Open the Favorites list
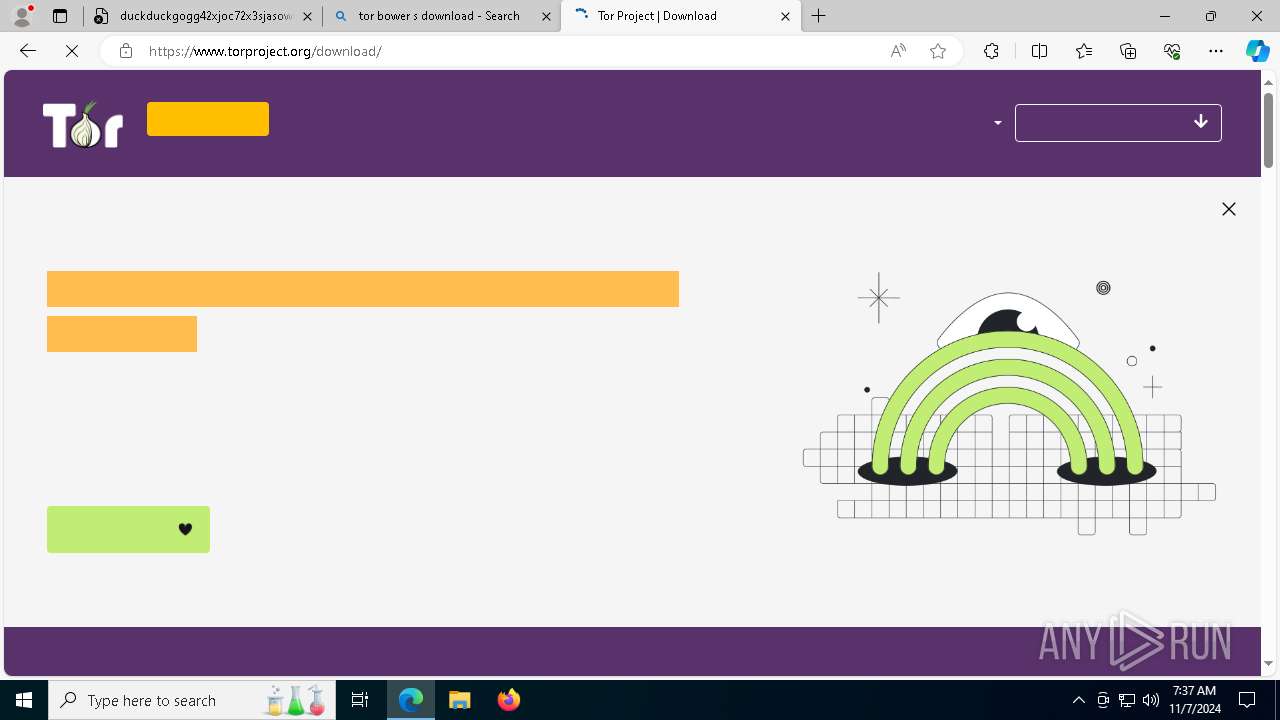 (x=1084, y=51)
